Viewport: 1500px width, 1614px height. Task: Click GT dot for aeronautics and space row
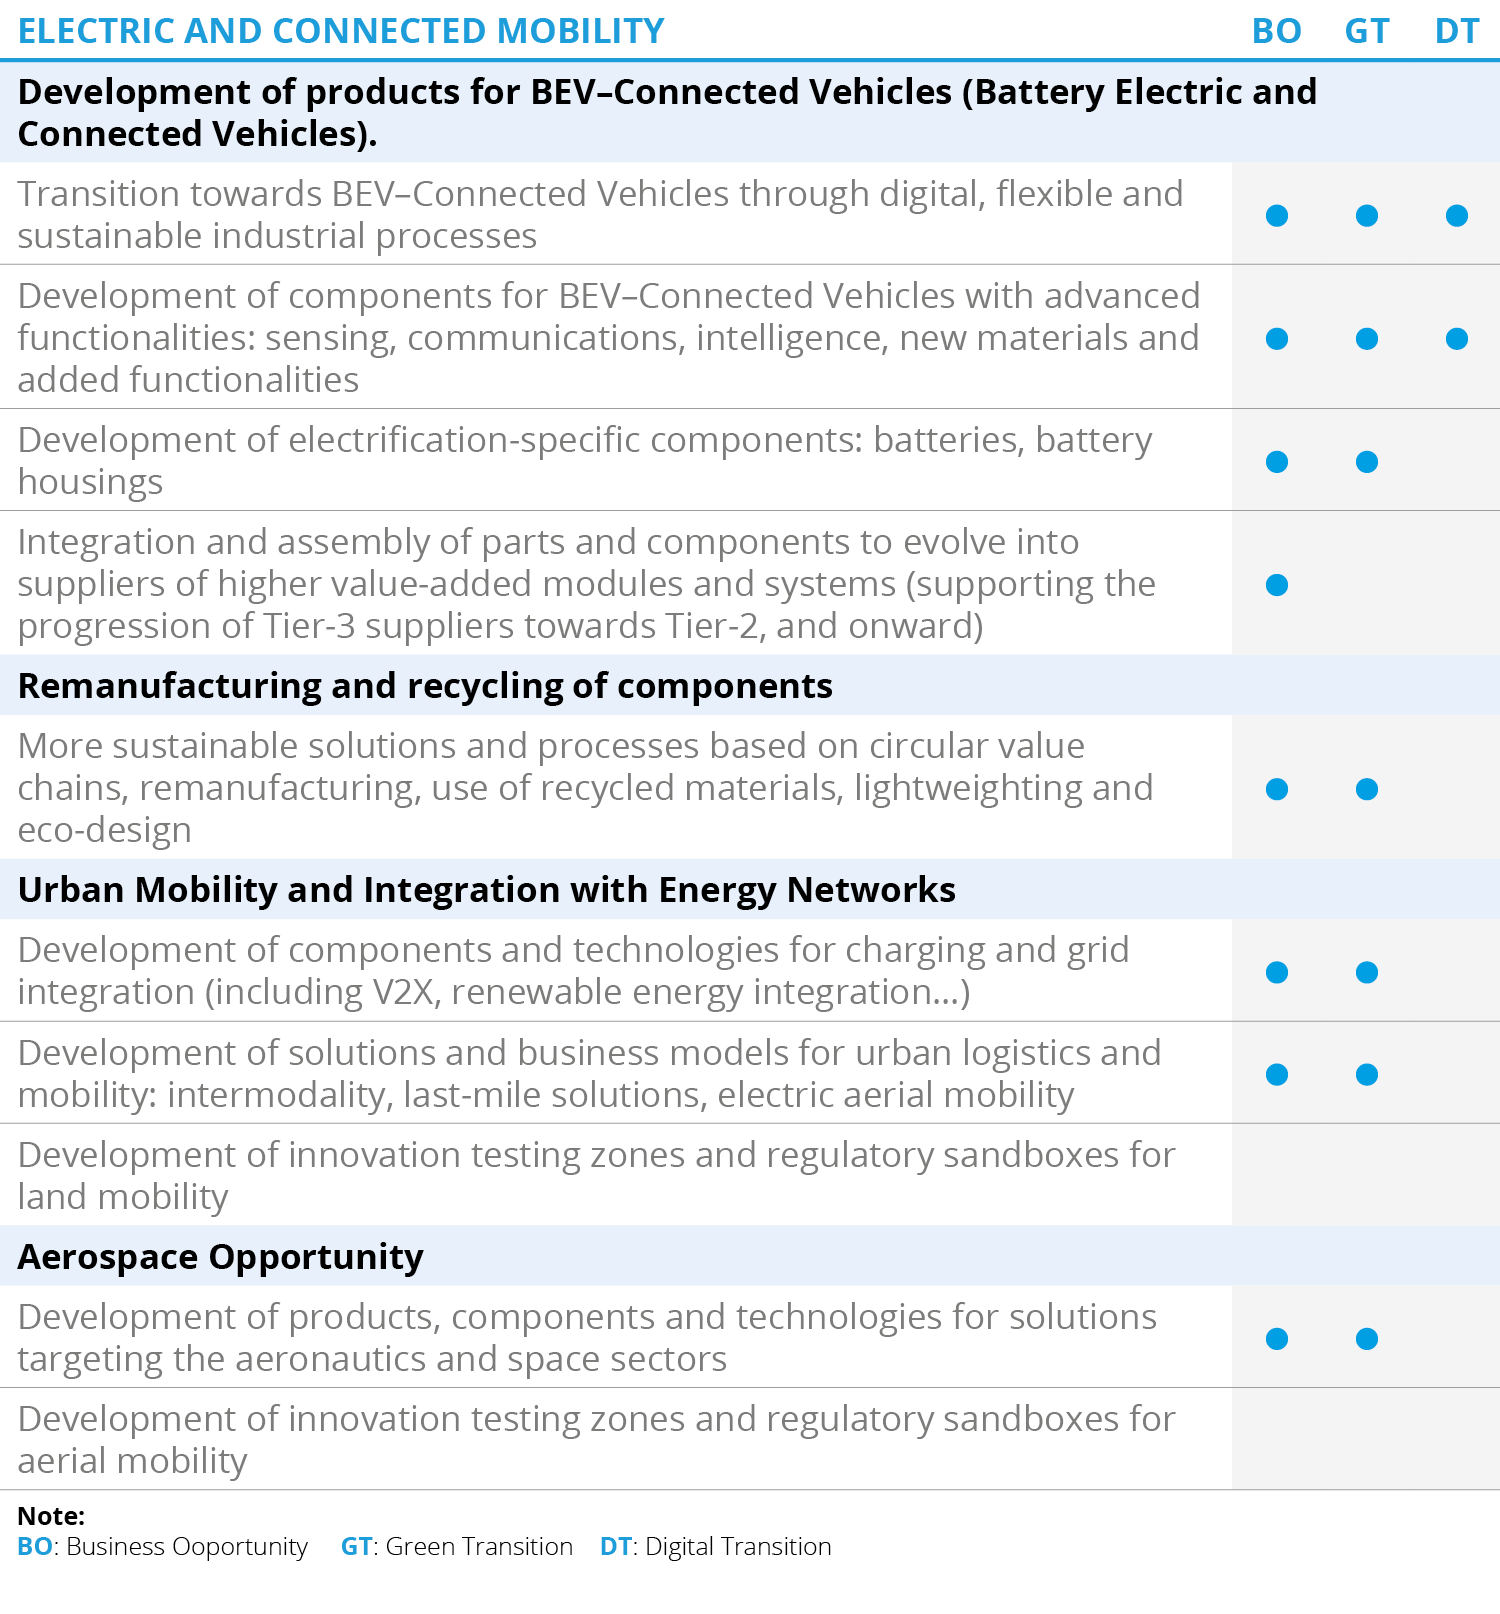click(x=1367, y=1338)
